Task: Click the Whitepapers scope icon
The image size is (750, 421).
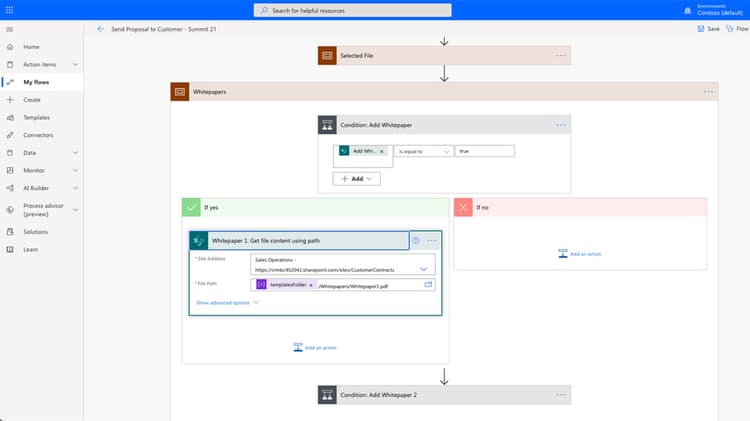Action: (180, 92)
